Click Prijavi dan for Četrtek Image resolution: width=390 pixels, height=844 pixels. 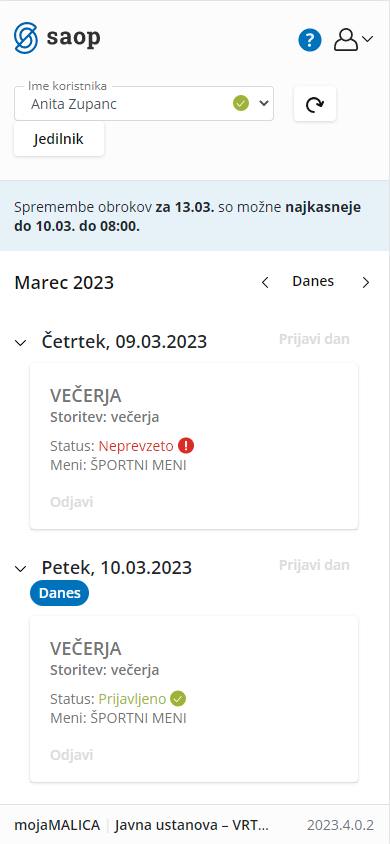(x=314, y=339)
